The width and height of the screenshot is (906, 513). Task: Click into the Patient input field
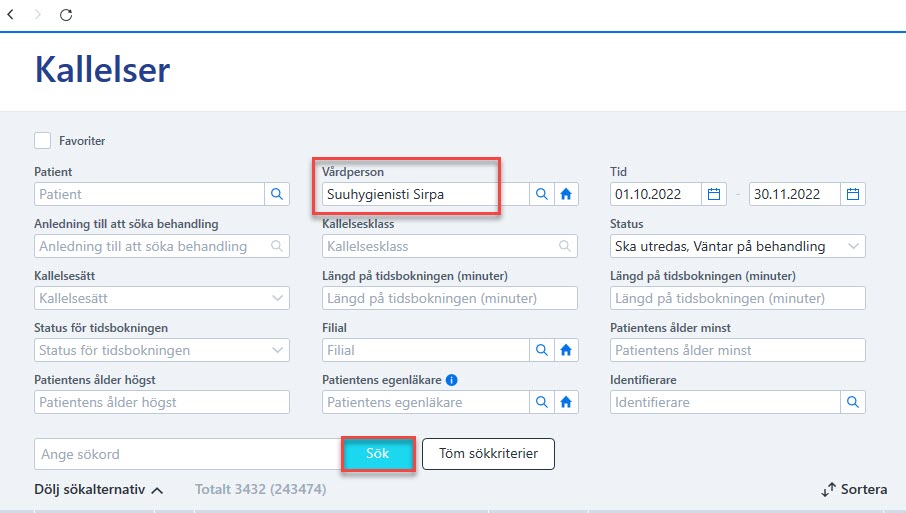(149, 194)
